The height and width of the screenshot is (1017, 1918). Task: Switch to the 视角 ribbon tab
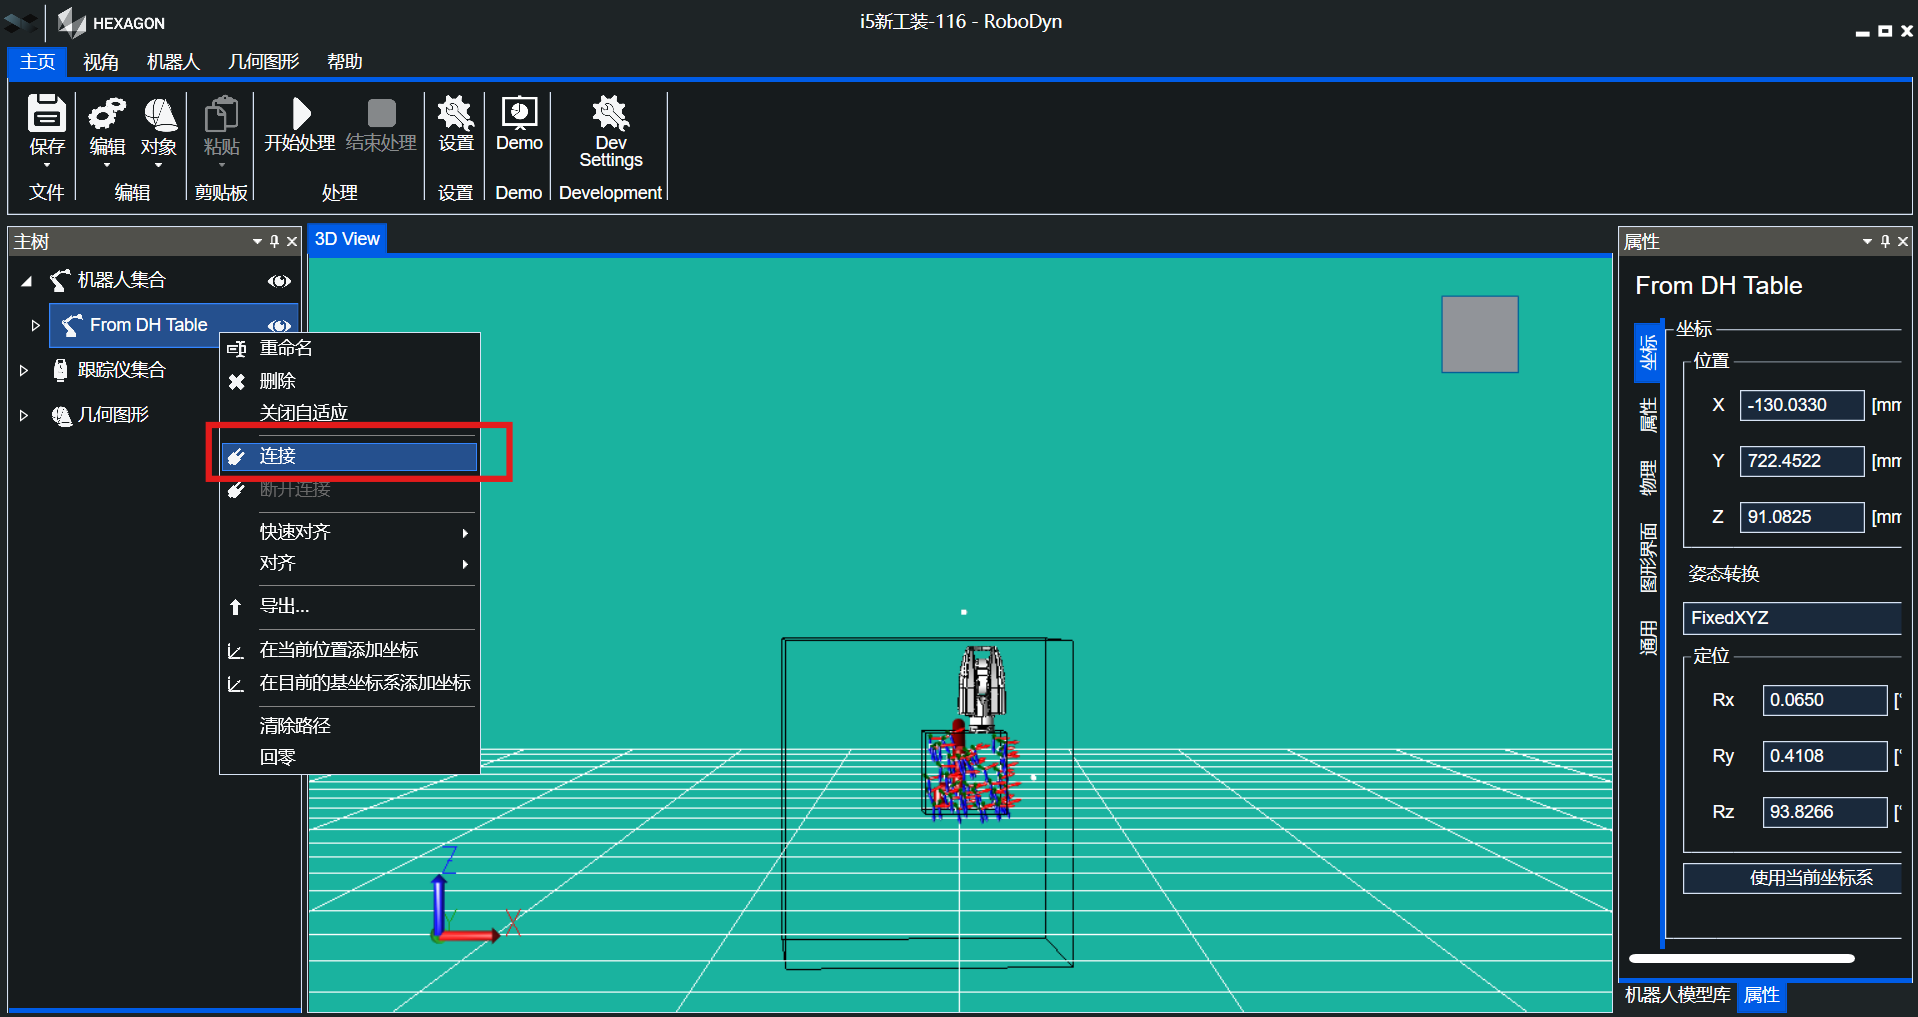tap(100, 62)
